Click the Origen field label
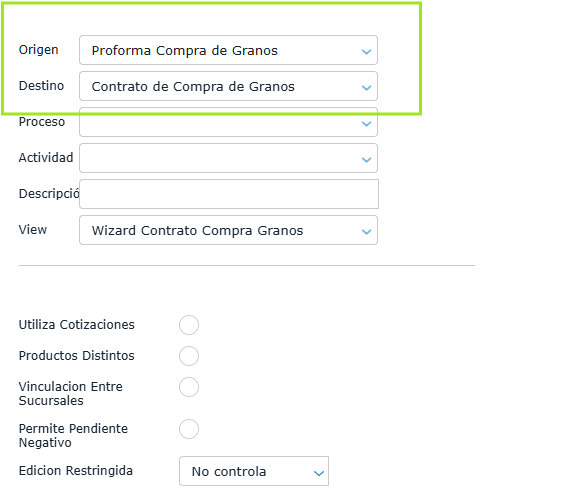 coord(39,50)
